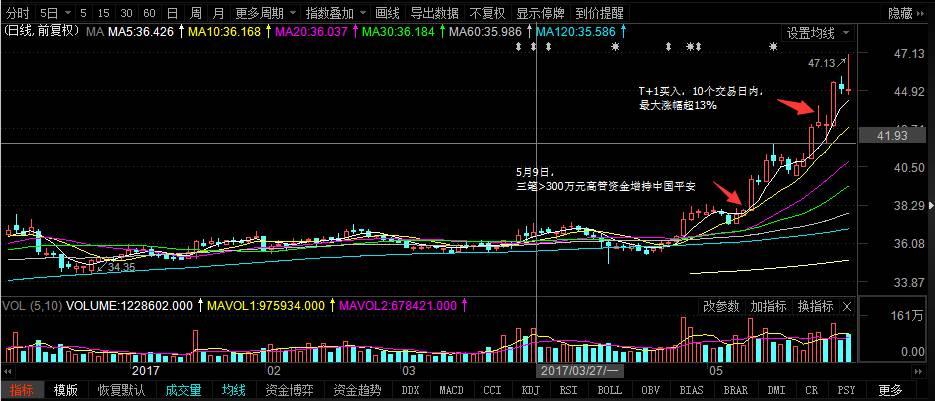
Task: Click the small expand arrow beside 38.29
Action: pyautogui.click(x=932, y=205)
